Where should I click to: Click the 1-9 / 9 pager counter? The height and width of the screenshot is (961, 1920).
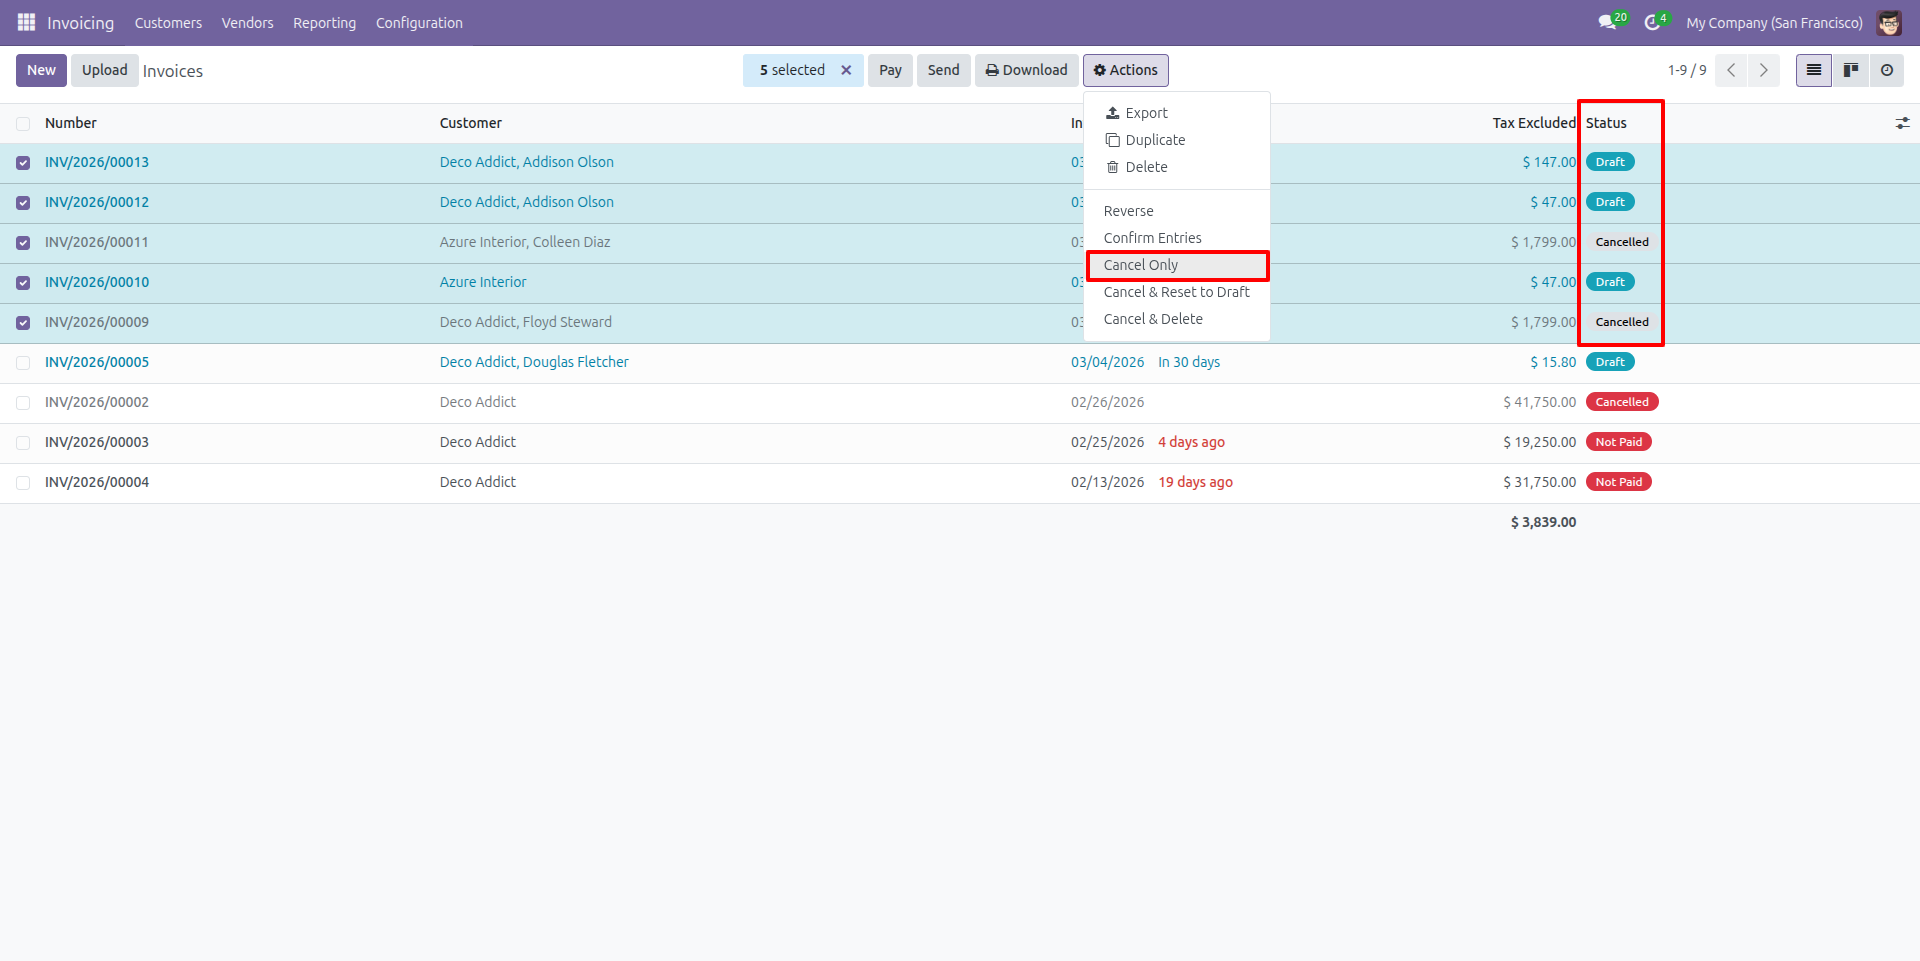(x=1687, y=70)
